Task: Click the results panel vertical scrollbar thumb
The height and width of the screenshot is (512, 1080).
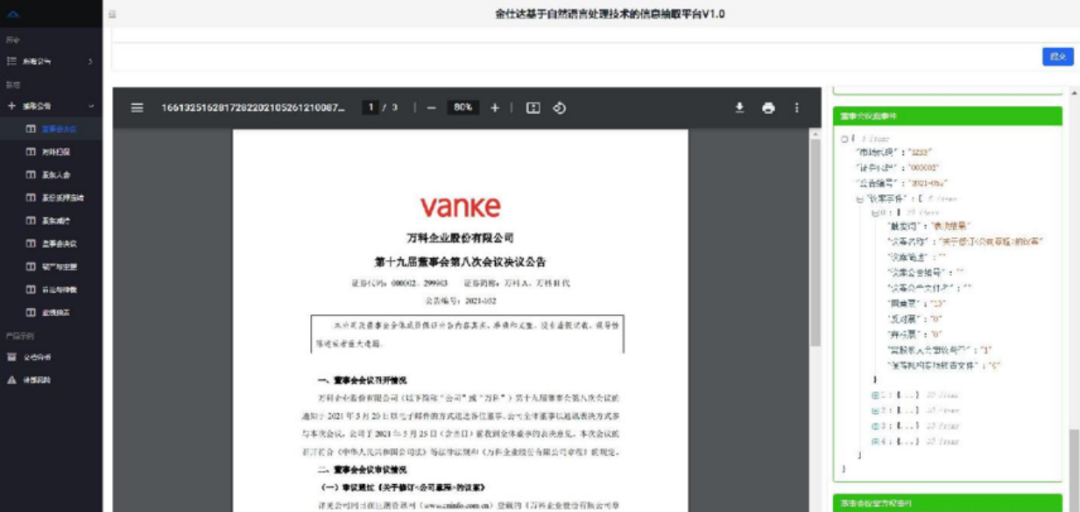Action: pyautogui.click(x=1074, y=469)
